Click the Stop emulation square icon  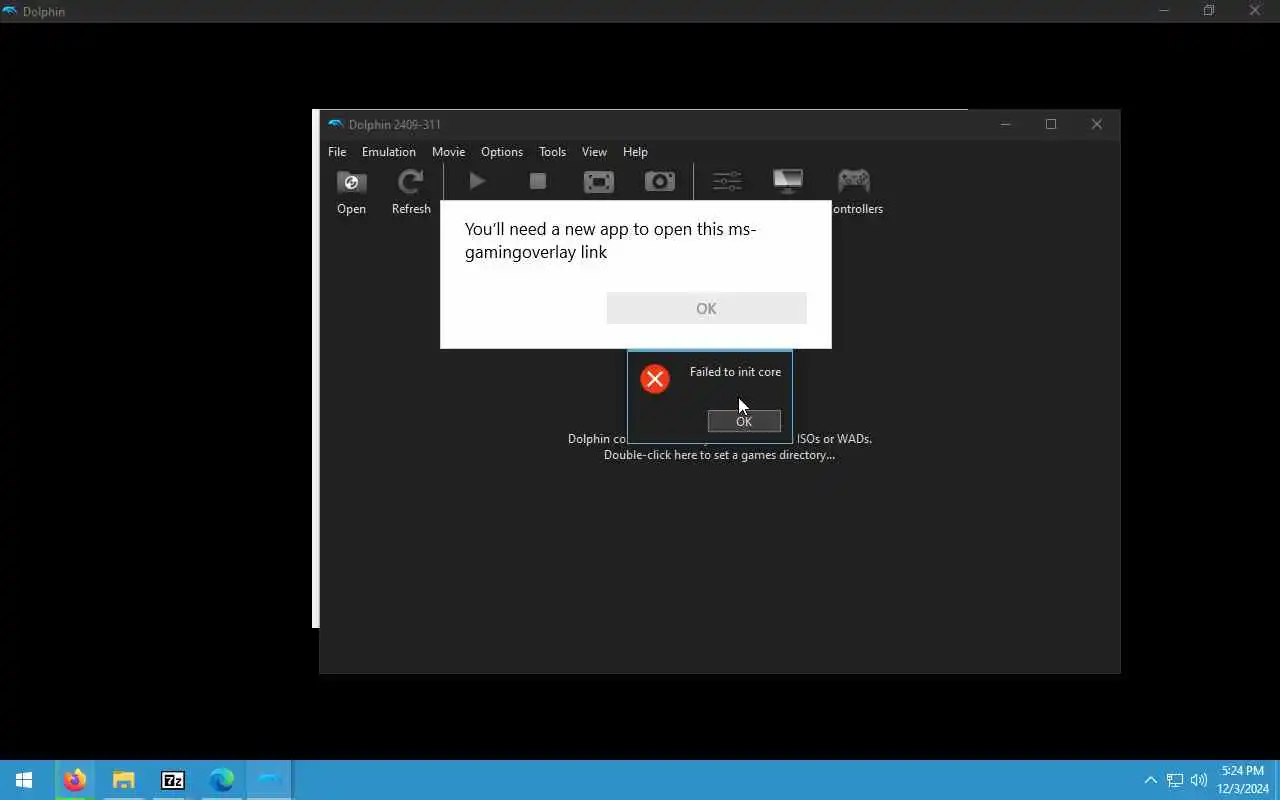[538, 181]
